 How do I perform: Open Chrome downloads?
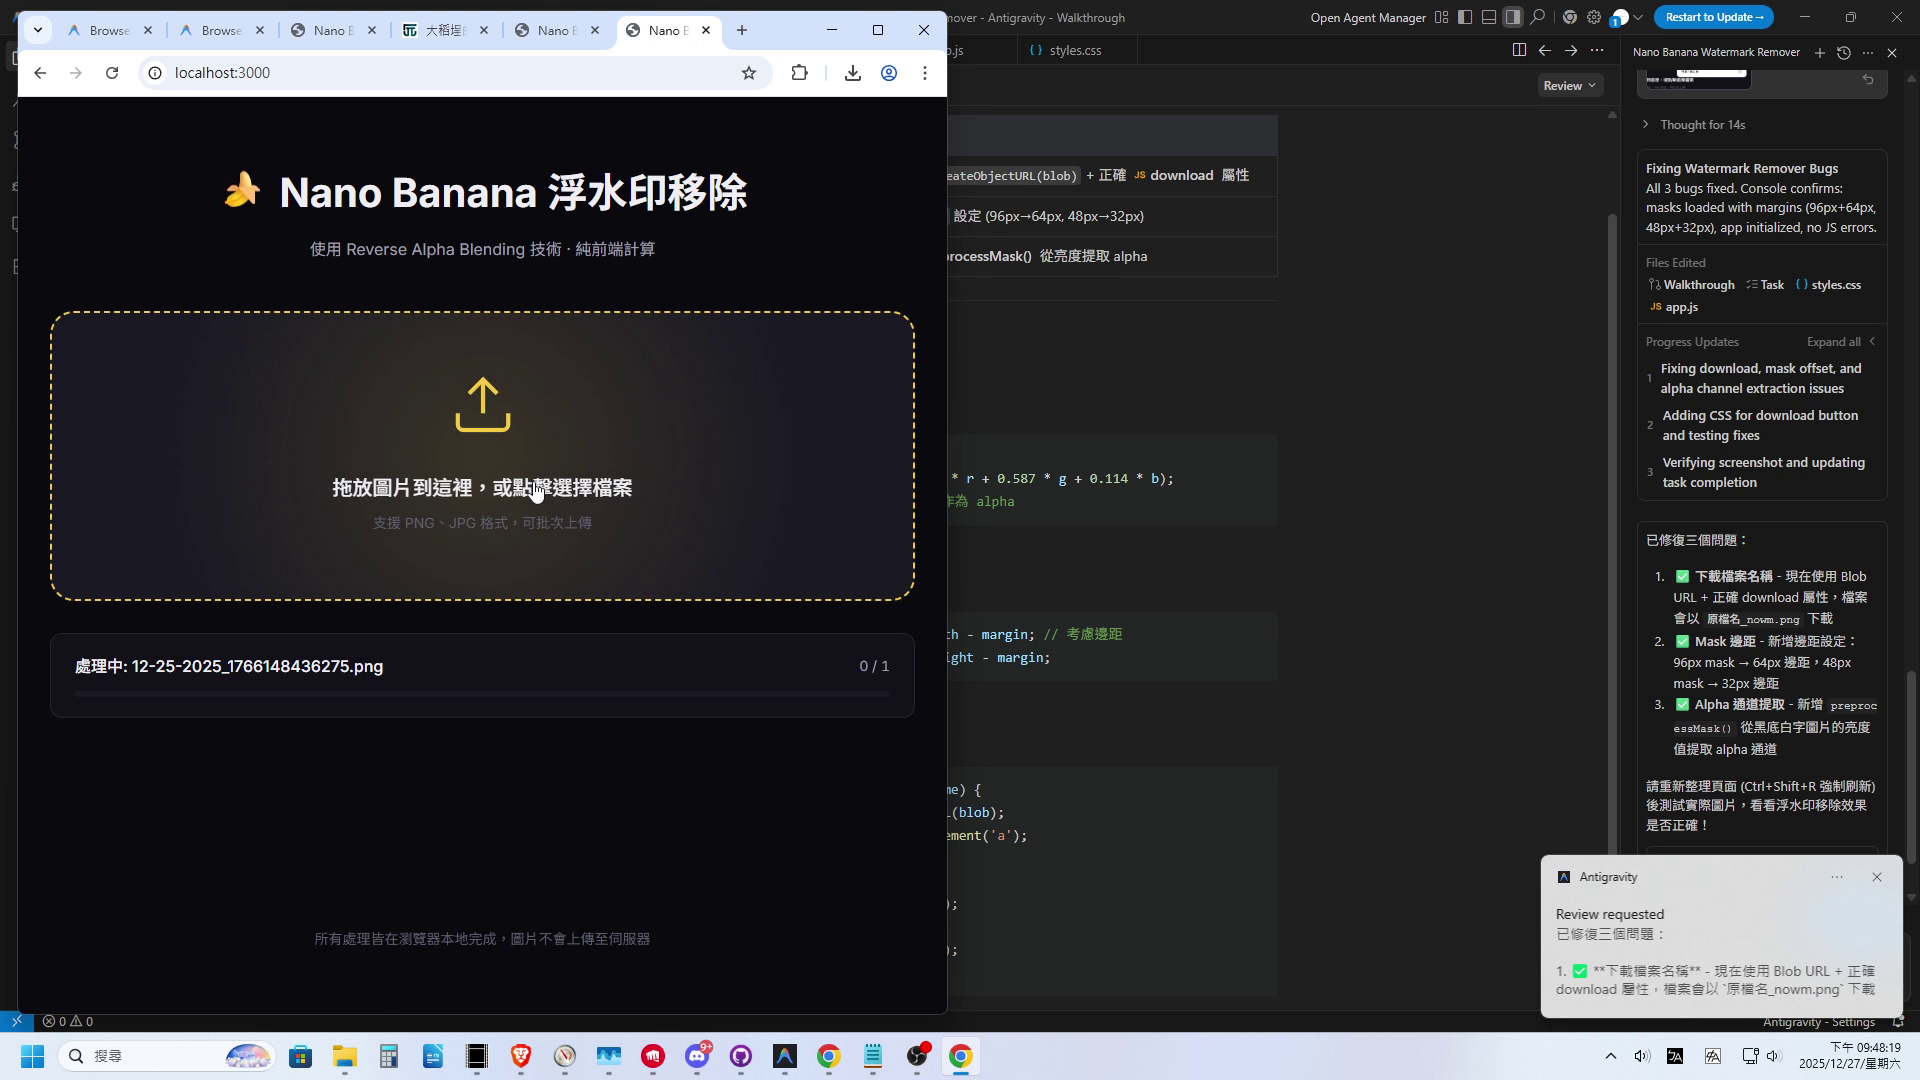[853, 73]
